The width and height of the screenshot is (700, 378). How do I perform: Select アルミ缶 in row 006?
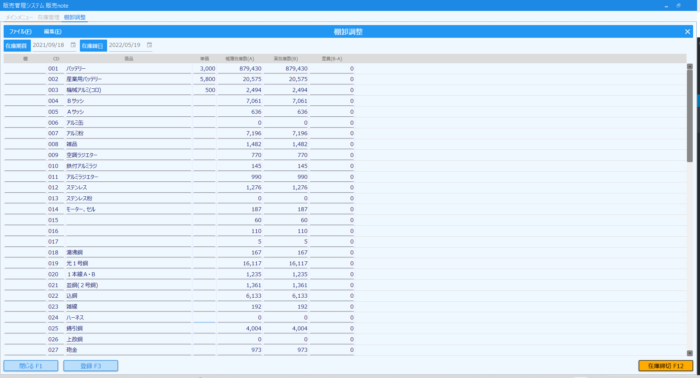(x=129, y=123)
